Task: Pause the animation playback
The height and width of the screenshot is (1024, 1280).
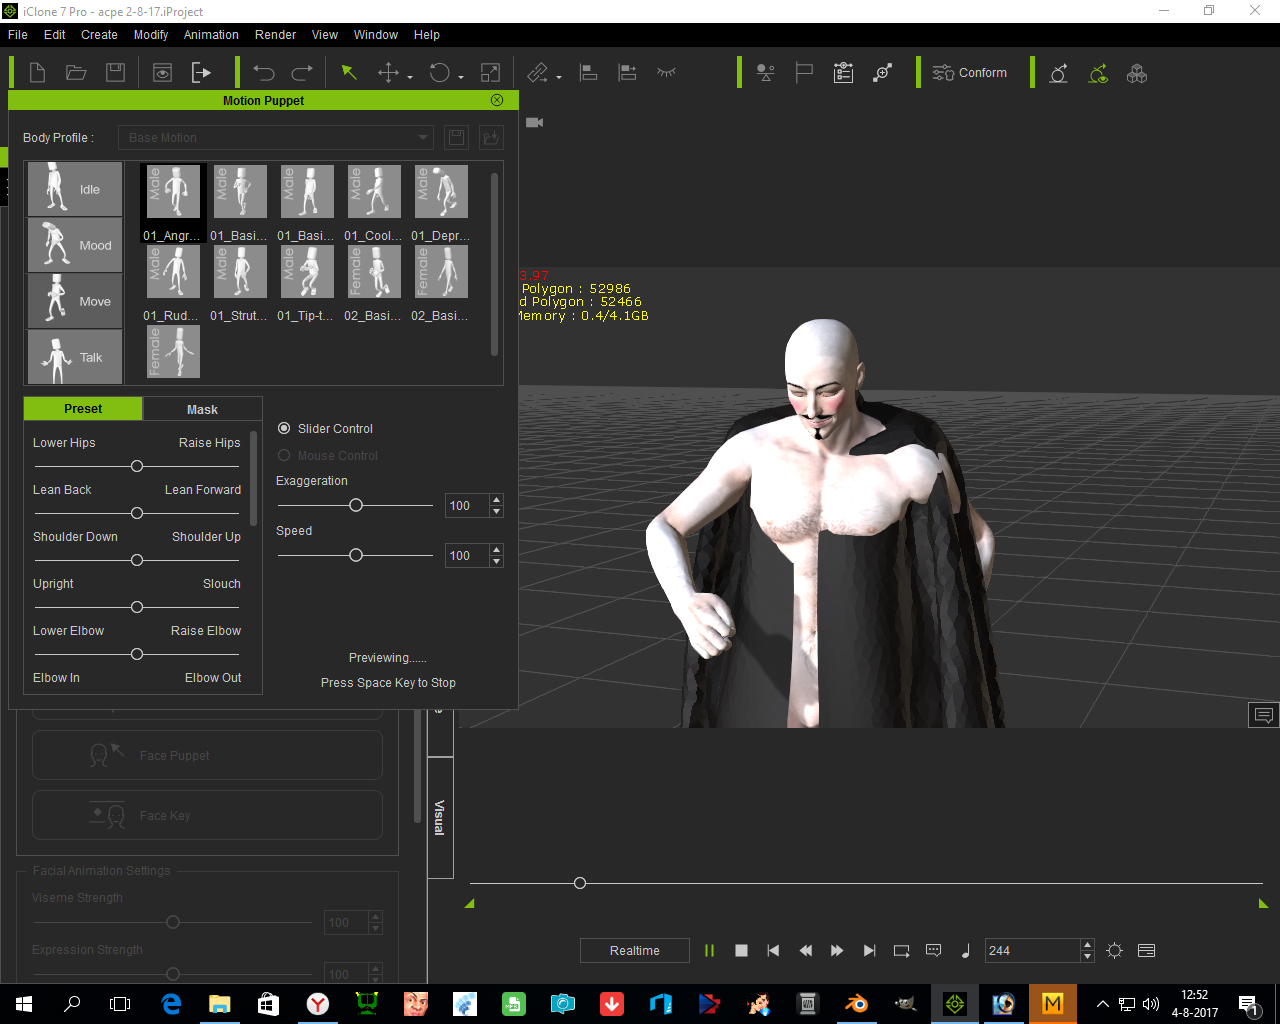Action: click(x=709, y=950)
